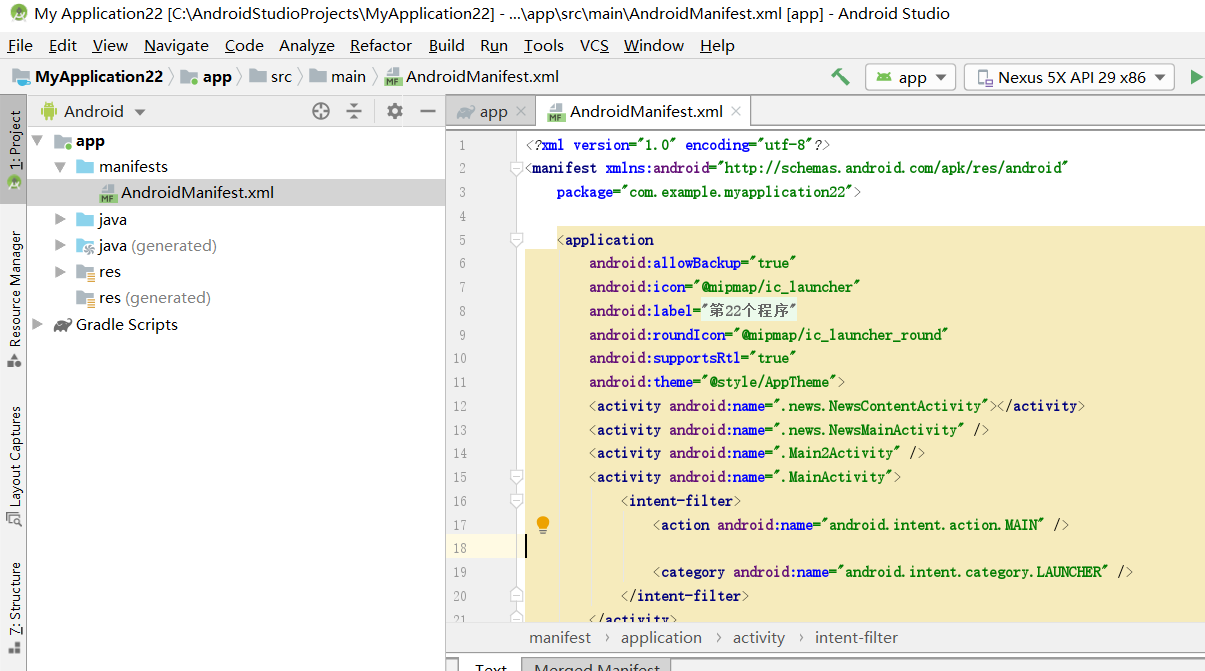Viewport: 1205px width, 671px height.
Task: Open the Refactor menu
Action: 380,45
